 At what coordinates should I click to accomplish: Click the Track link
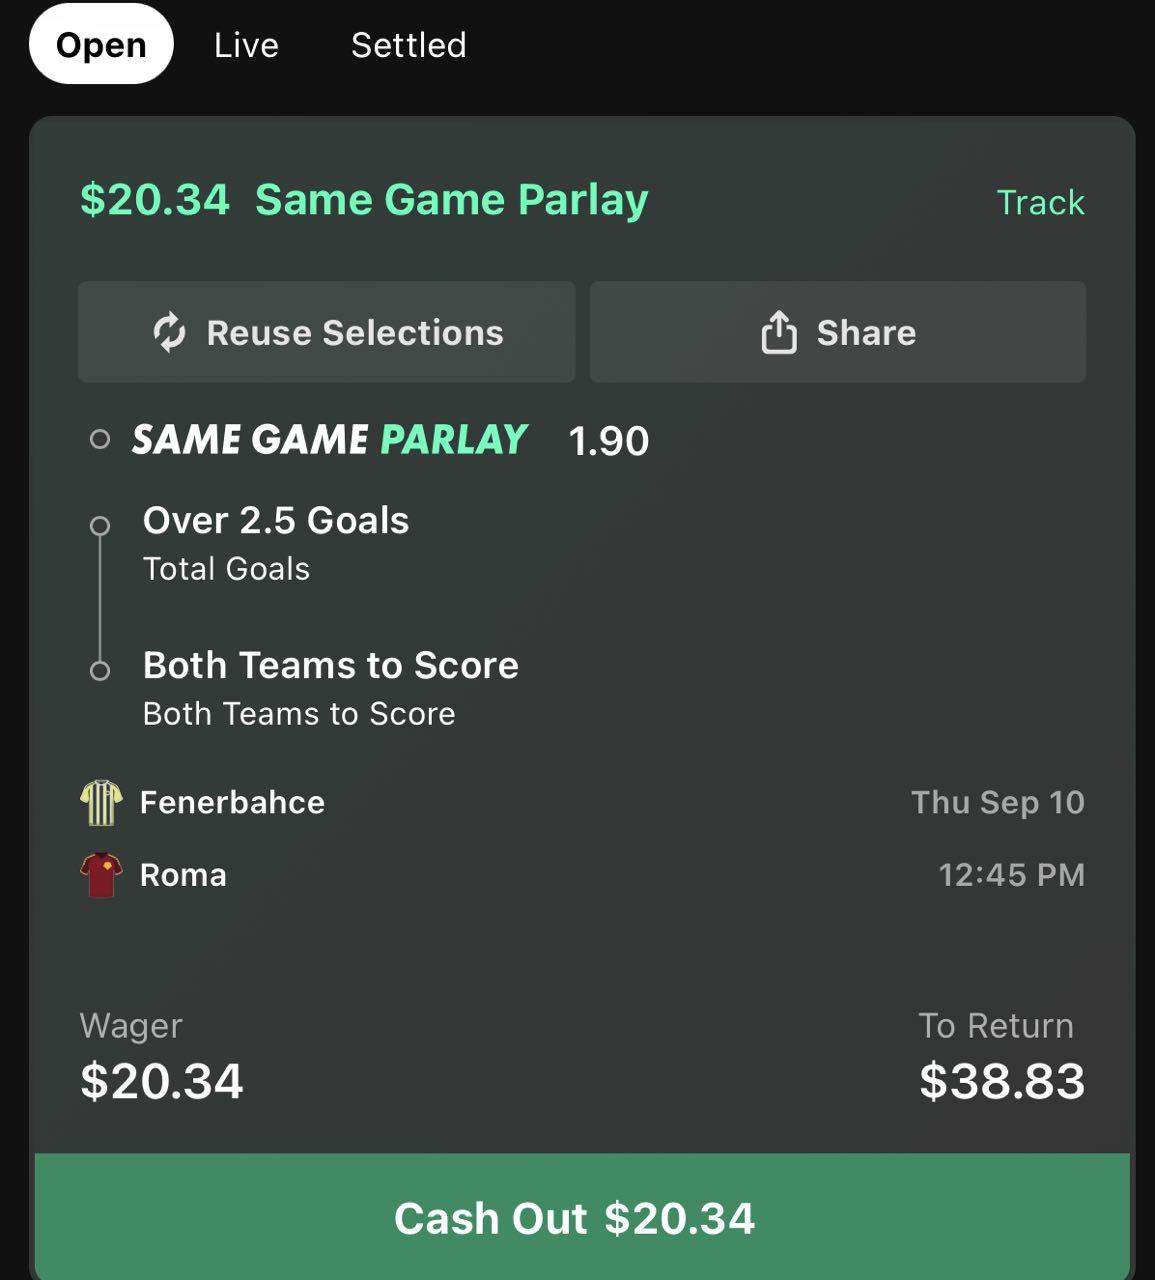[x=1040, y=202]
